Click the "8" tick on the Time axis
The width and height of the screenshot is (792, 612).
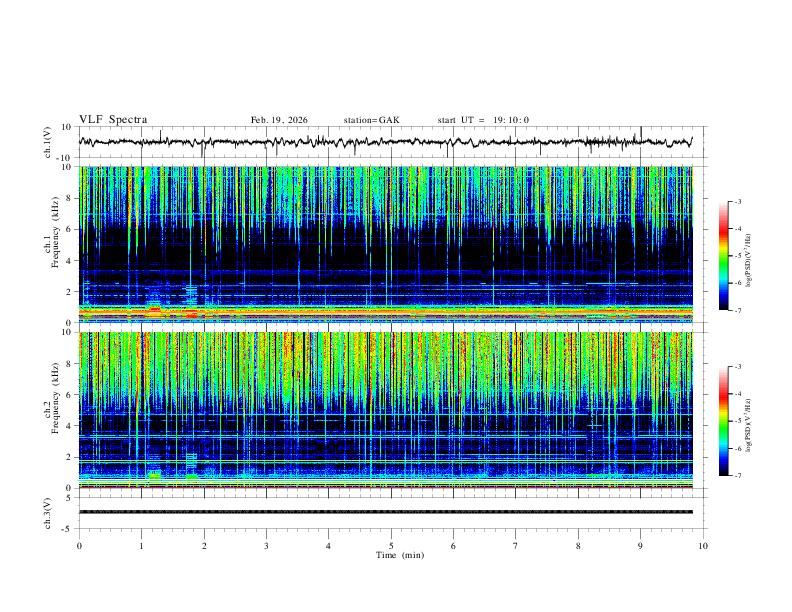click(578, 546)
